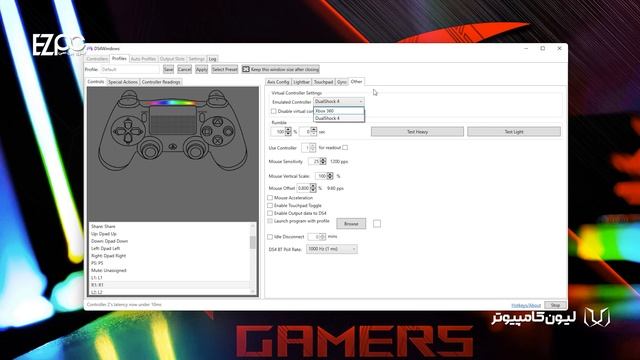
Task: Open the Controller Readings tab
Action: (161, 82)
